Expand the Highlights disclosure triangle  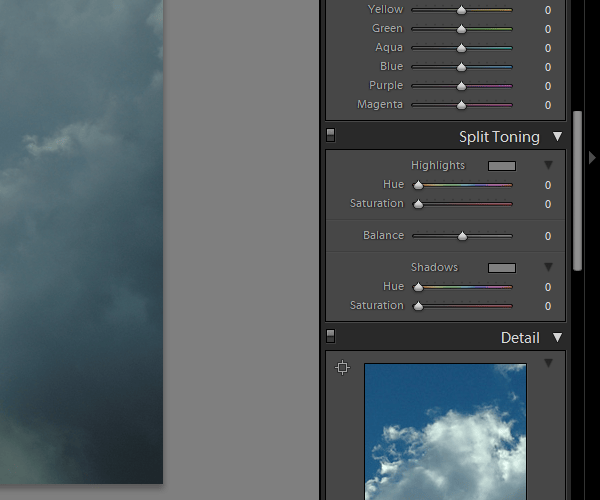point(548,165)
